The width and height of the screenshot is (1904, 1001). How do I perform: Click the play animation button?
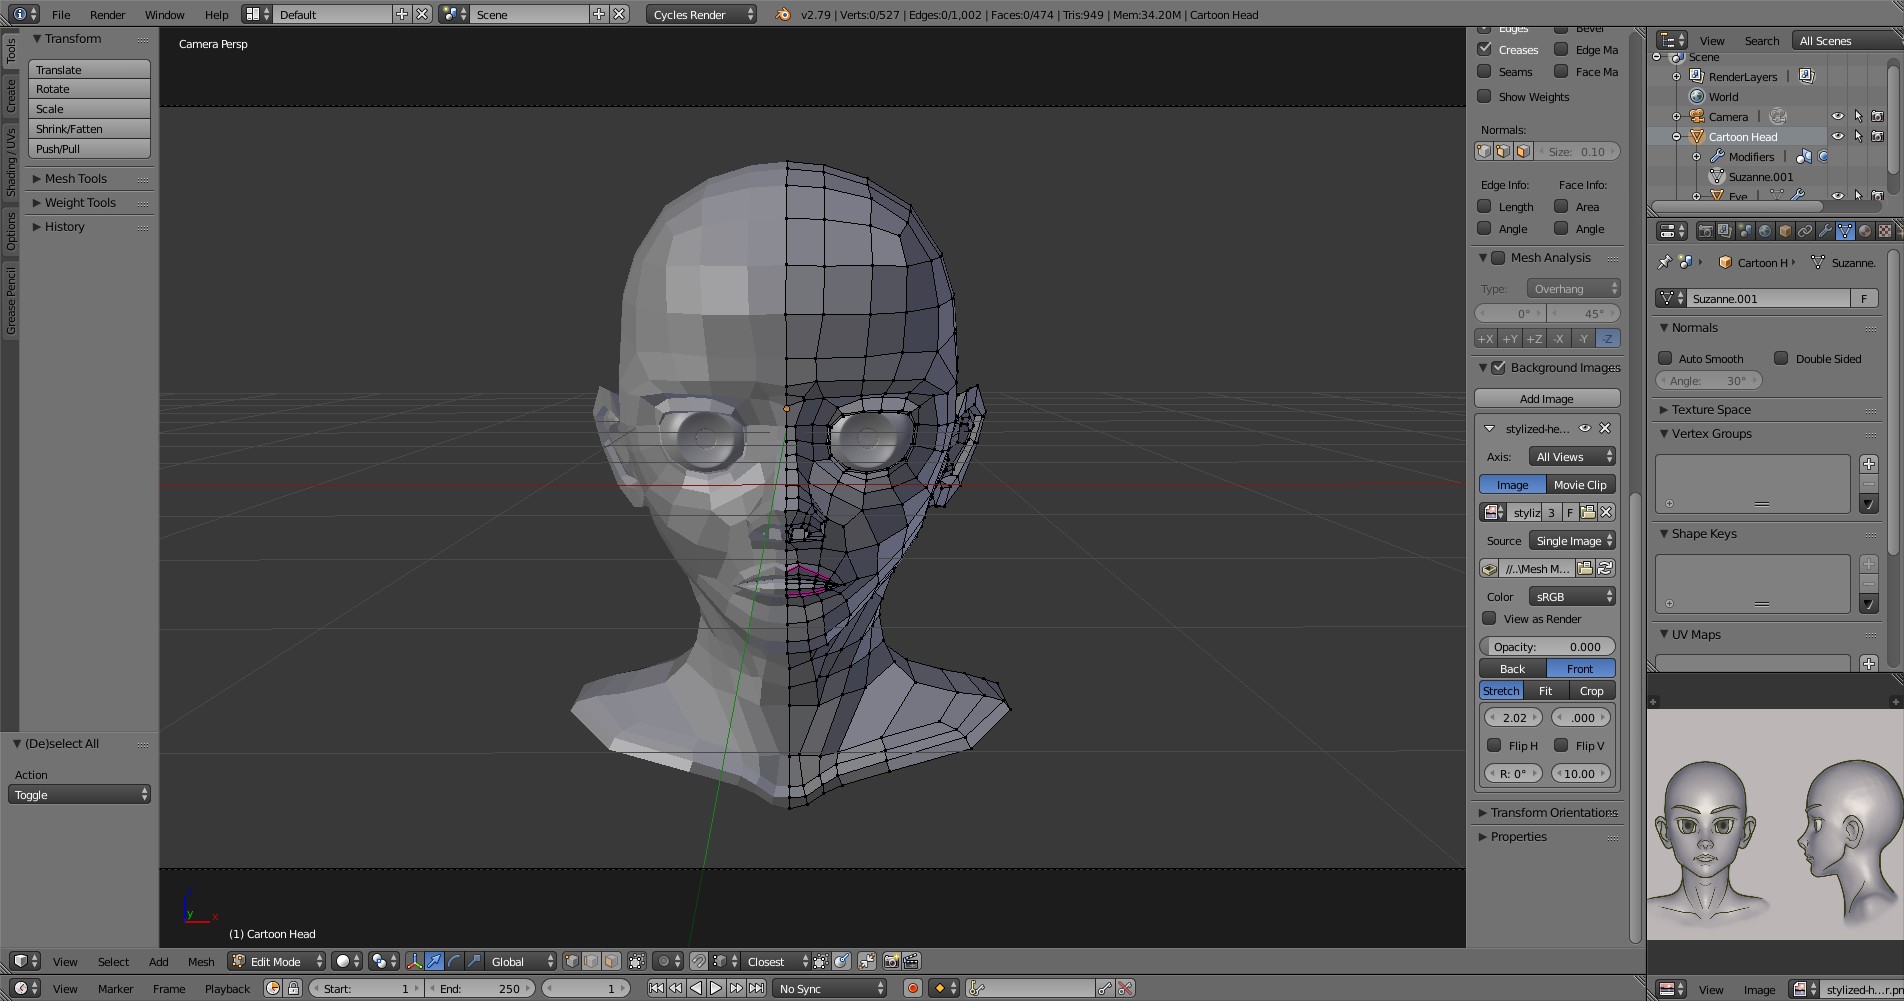716,988
